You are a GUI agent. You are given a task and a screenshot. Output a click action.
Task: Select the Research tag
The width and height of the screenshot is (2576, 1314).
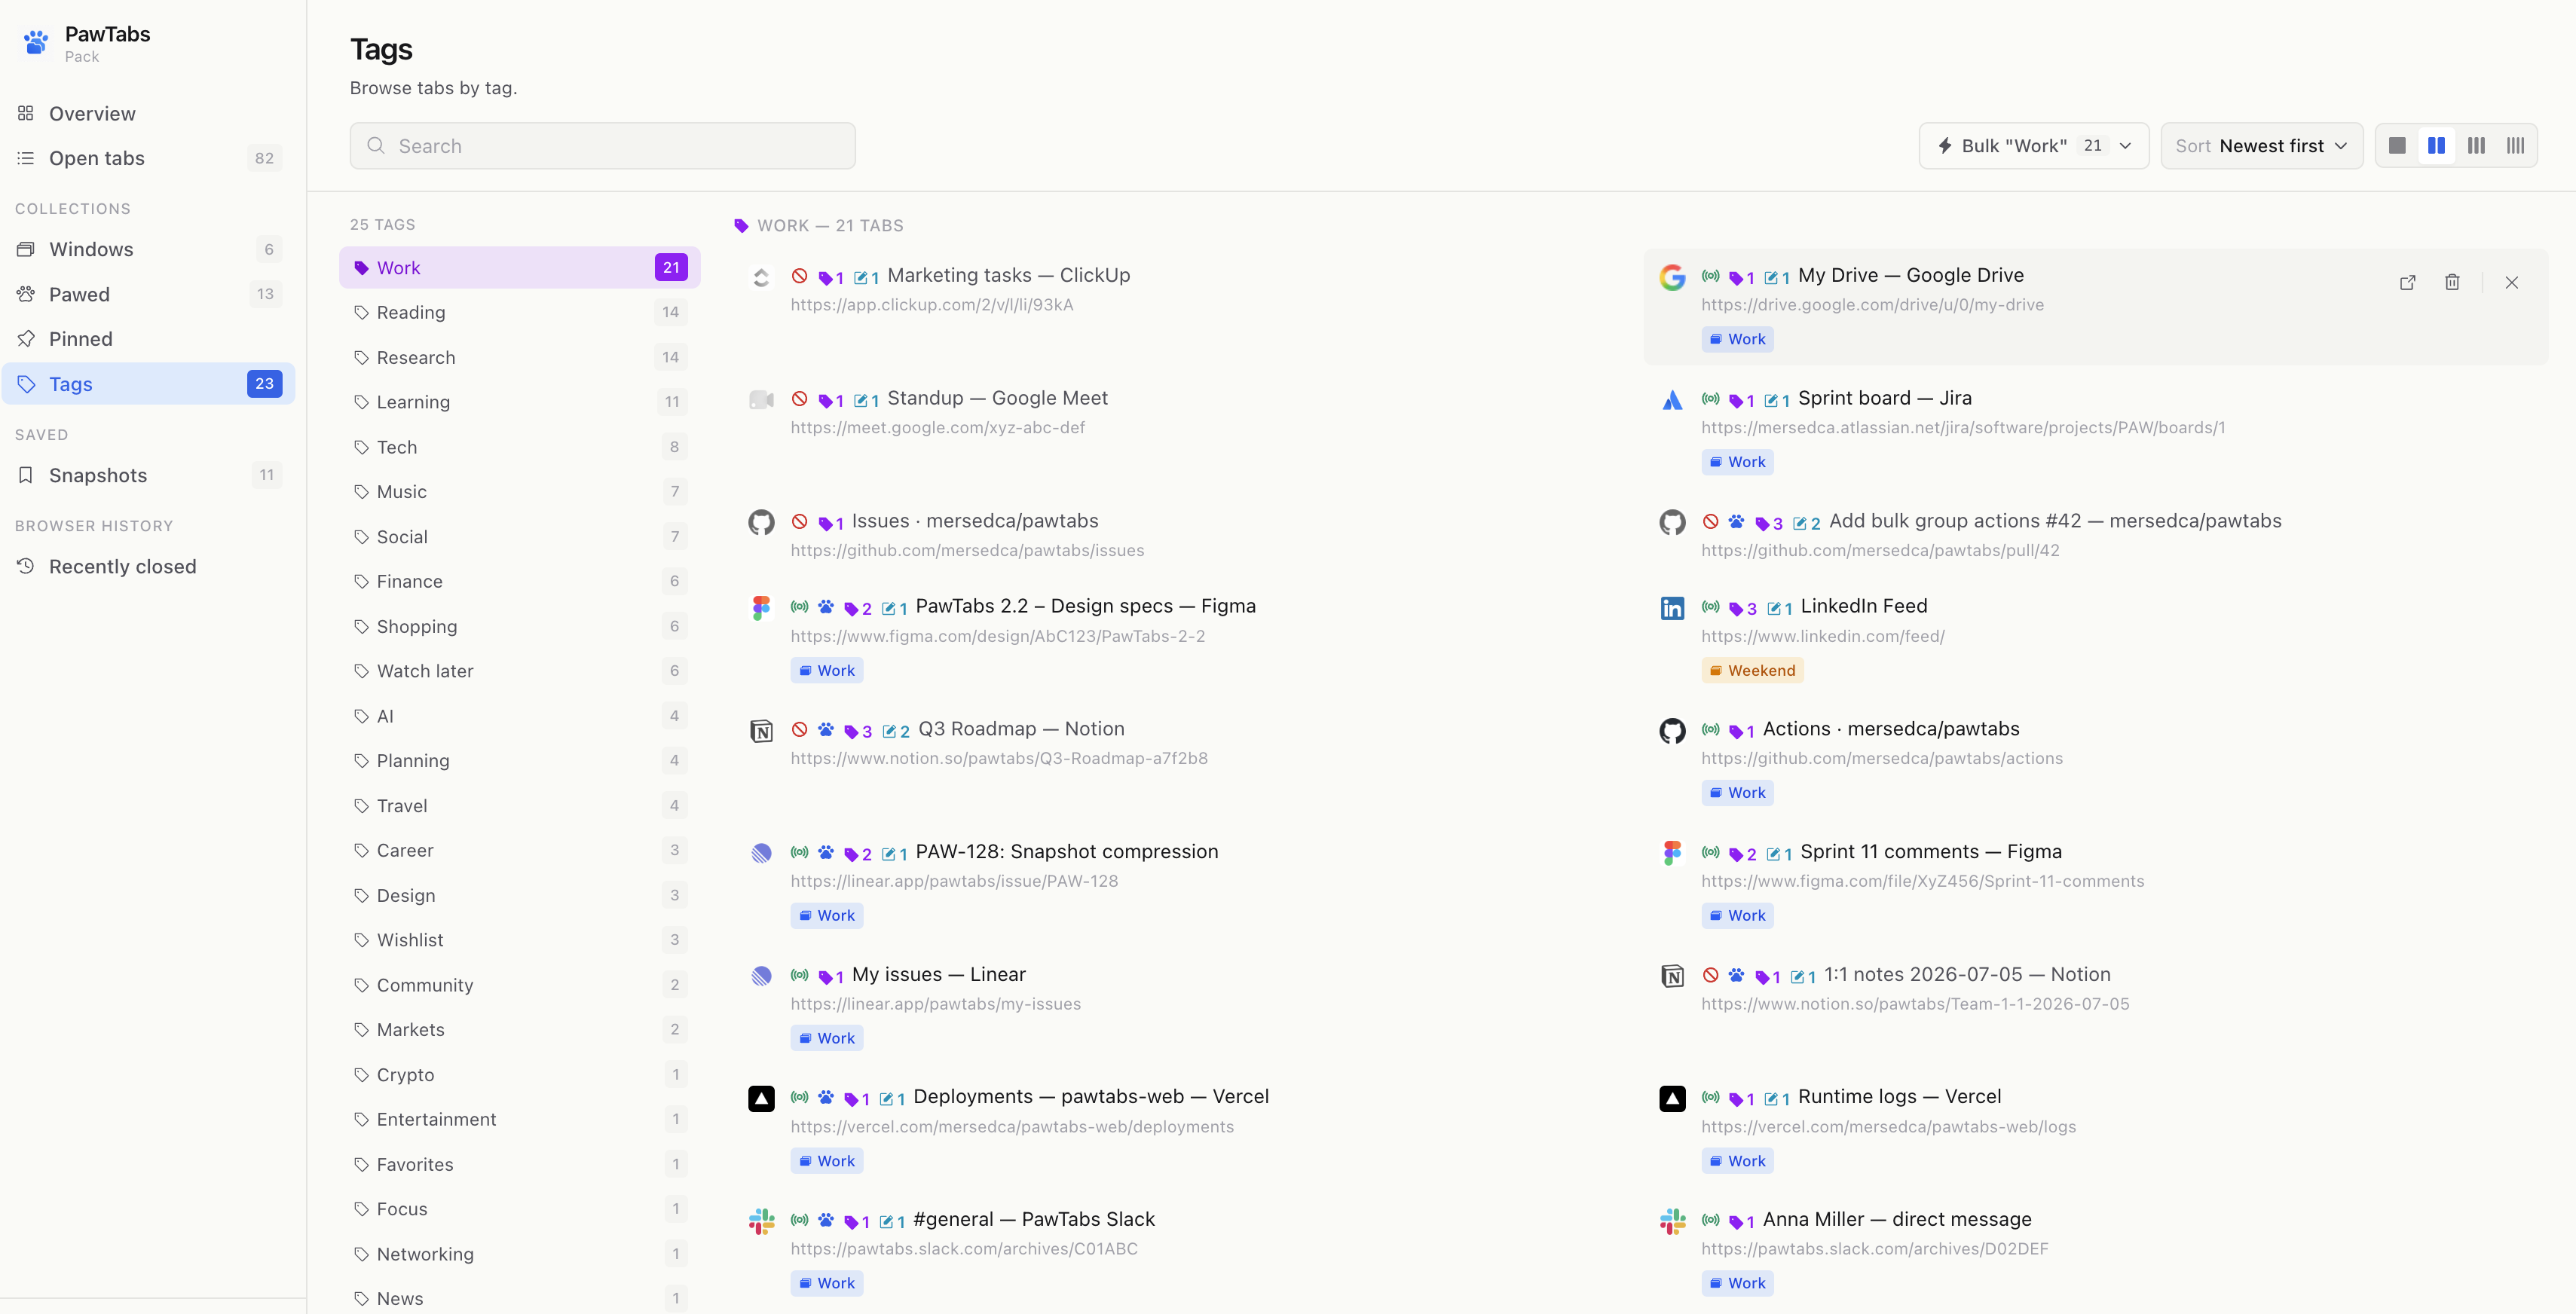click(x=519, y=357)
